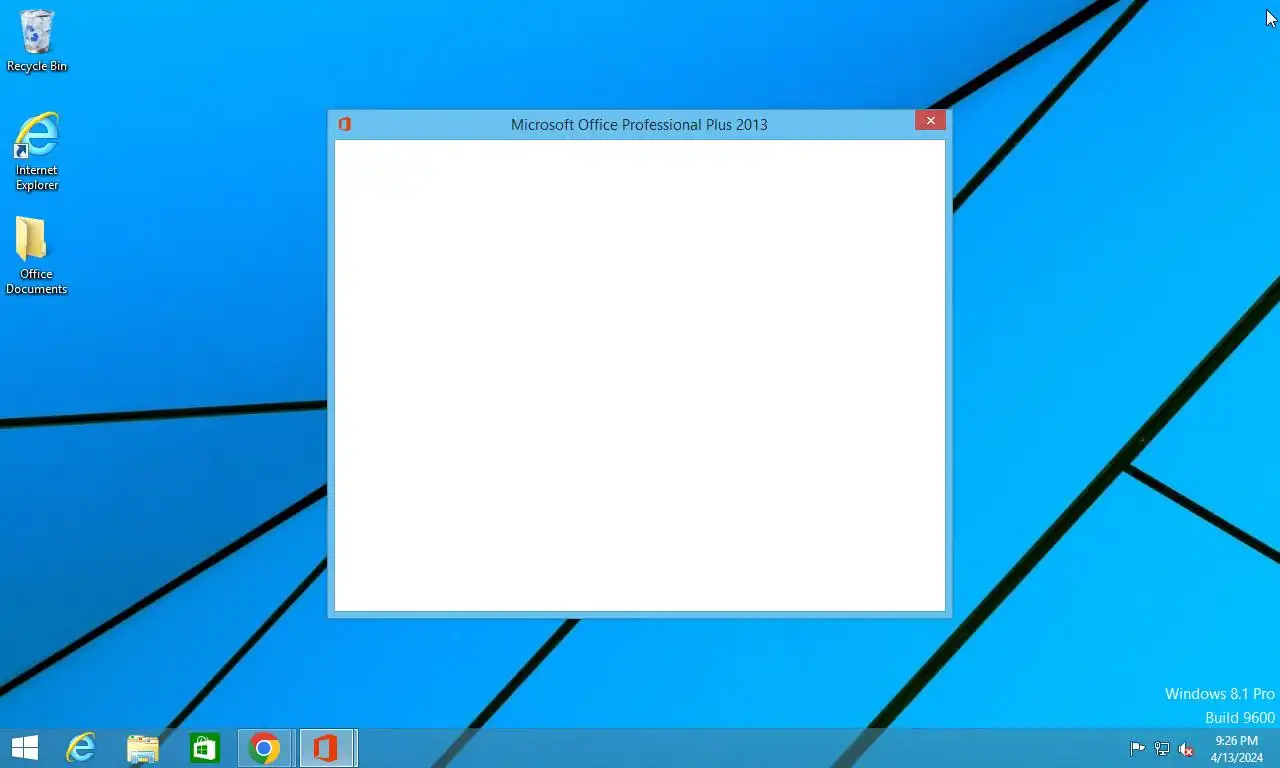1280x768 pixels.
Task: Select the Office Documents folder icon
Action: click(x=37, y=255)
